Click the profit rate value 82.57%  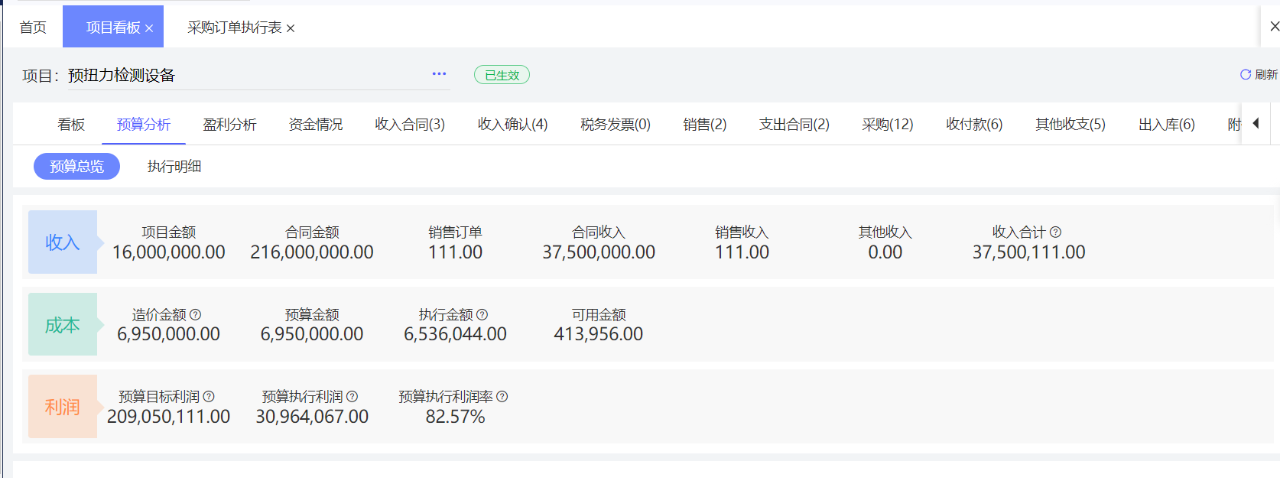(x=455, y=417)
